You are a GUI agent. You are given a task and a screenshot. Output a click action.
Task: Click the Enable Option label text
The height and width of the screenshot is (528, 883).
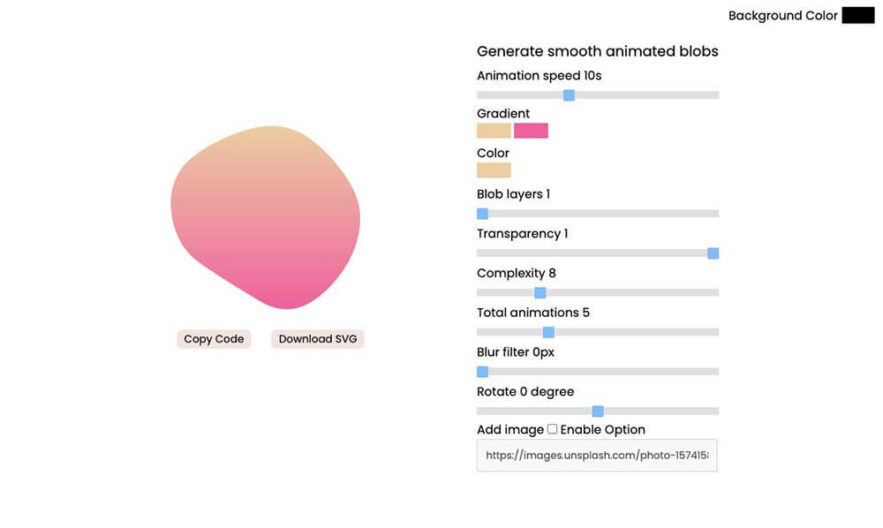603,429
